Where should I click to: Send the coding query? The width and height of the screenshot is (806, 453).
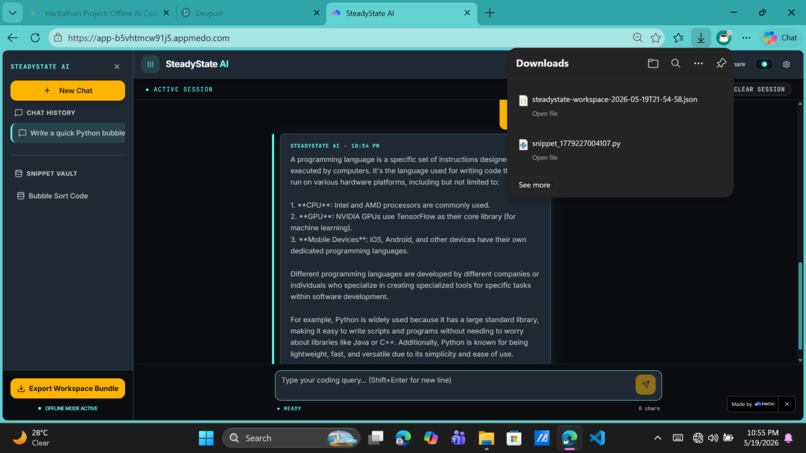[645, 384]
